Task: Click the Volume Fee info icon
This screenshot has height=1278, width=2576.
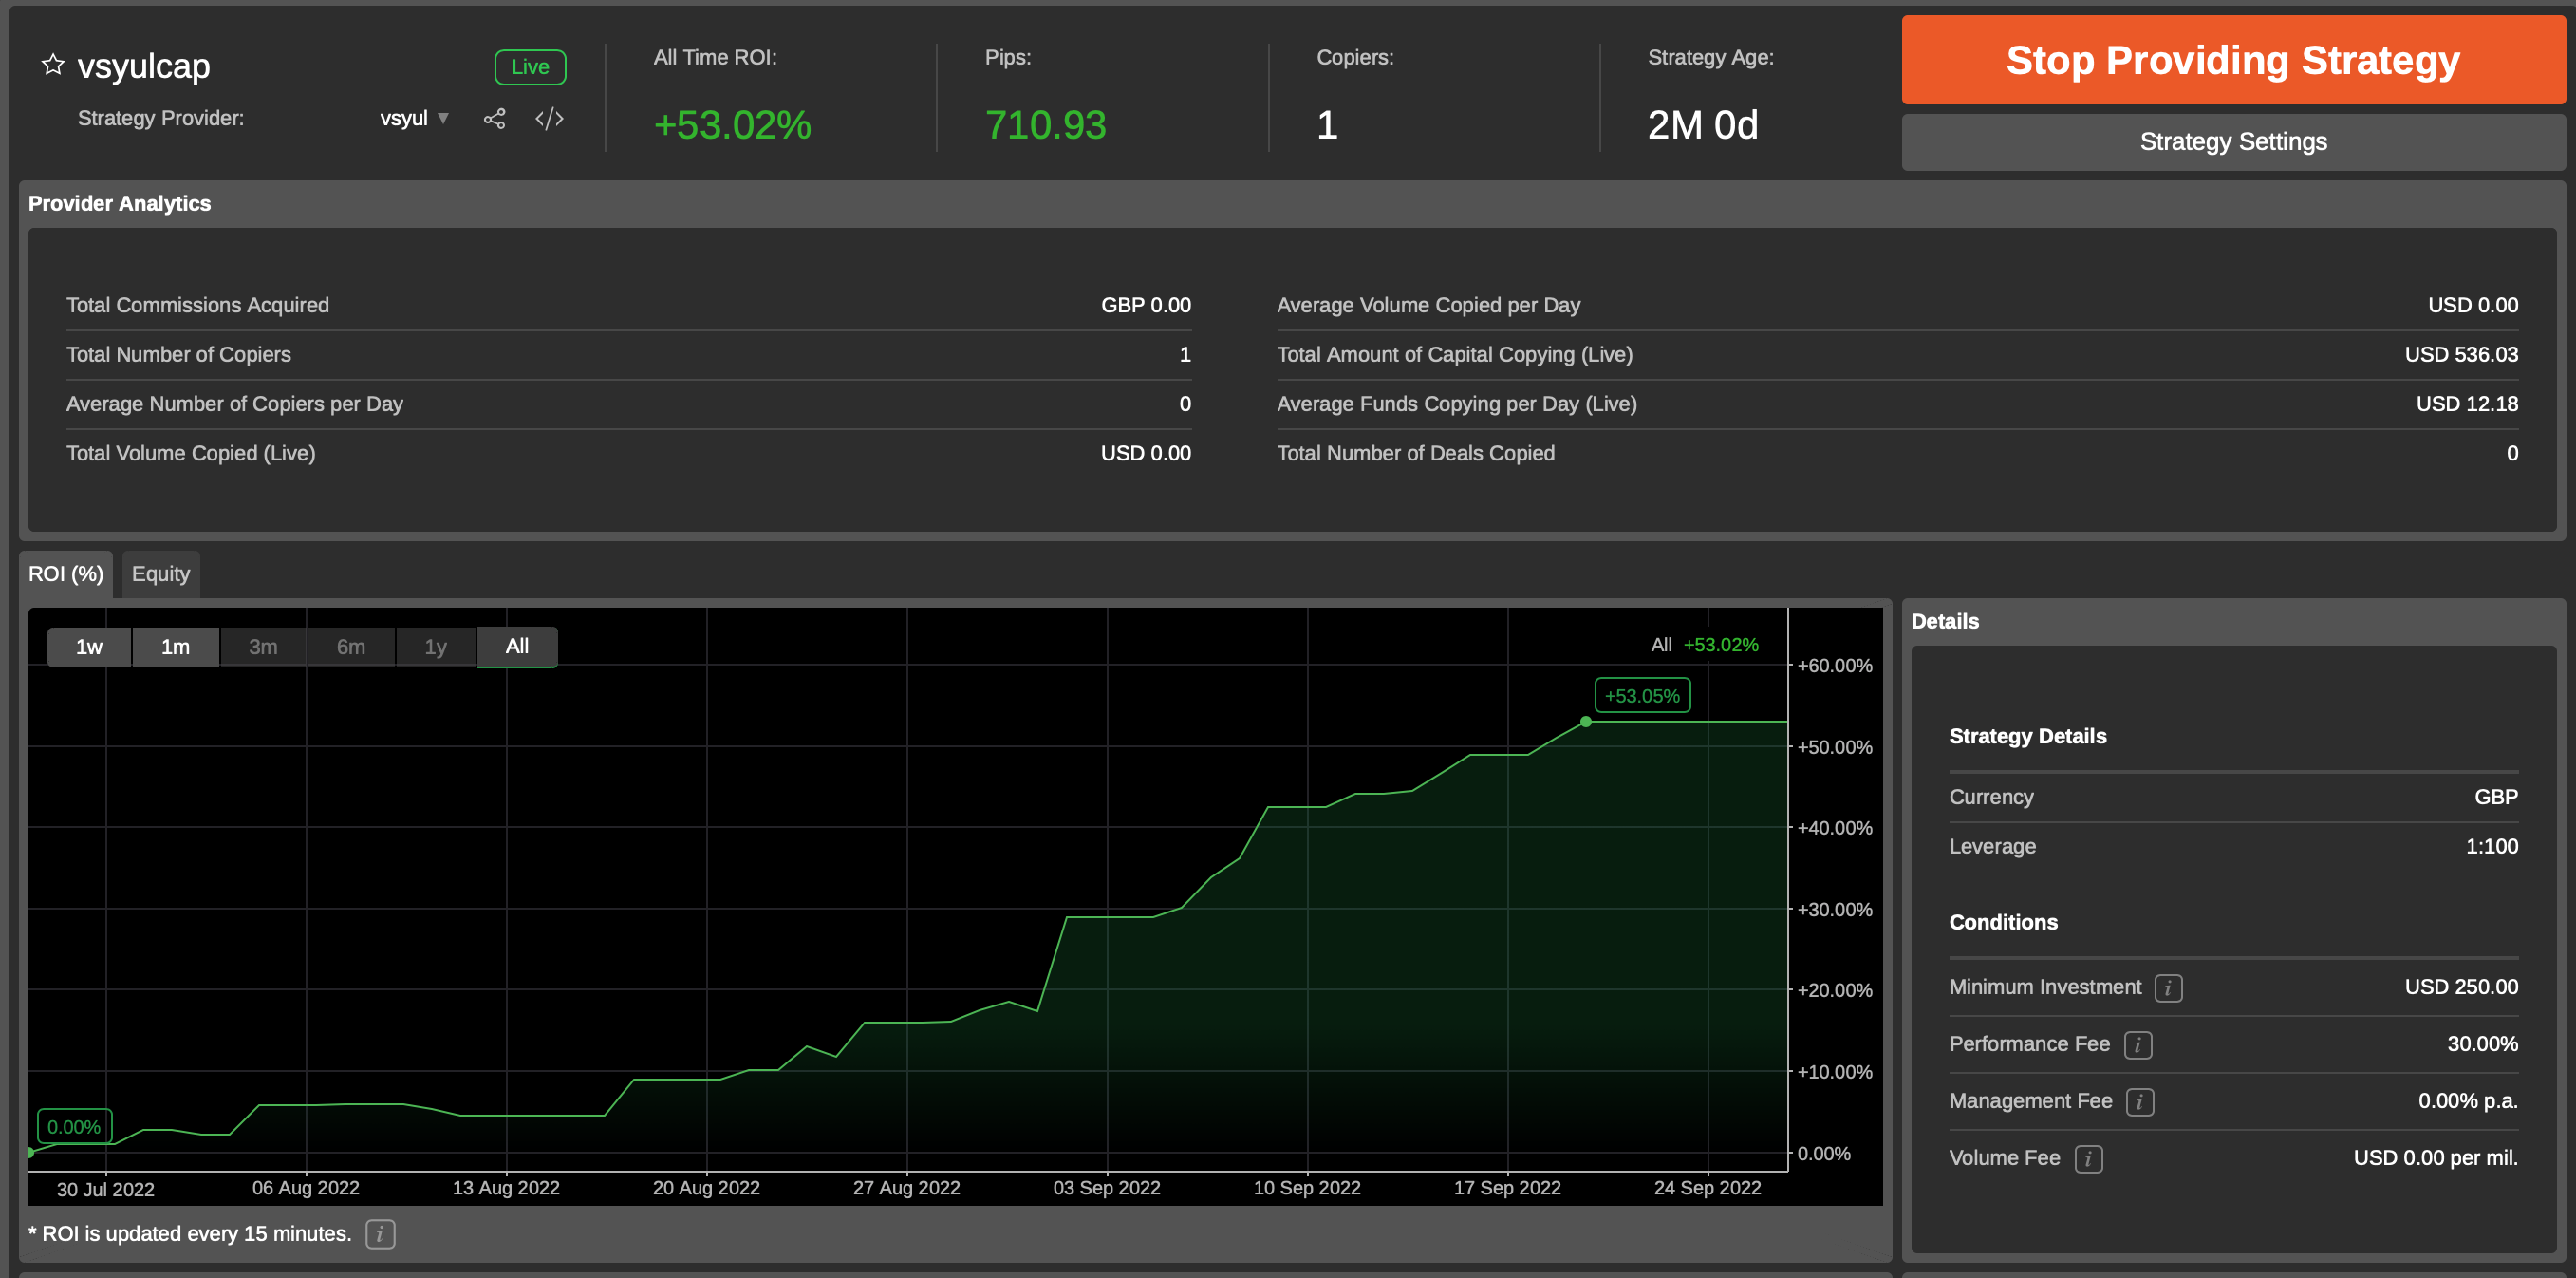Action: [2088, 1159]
